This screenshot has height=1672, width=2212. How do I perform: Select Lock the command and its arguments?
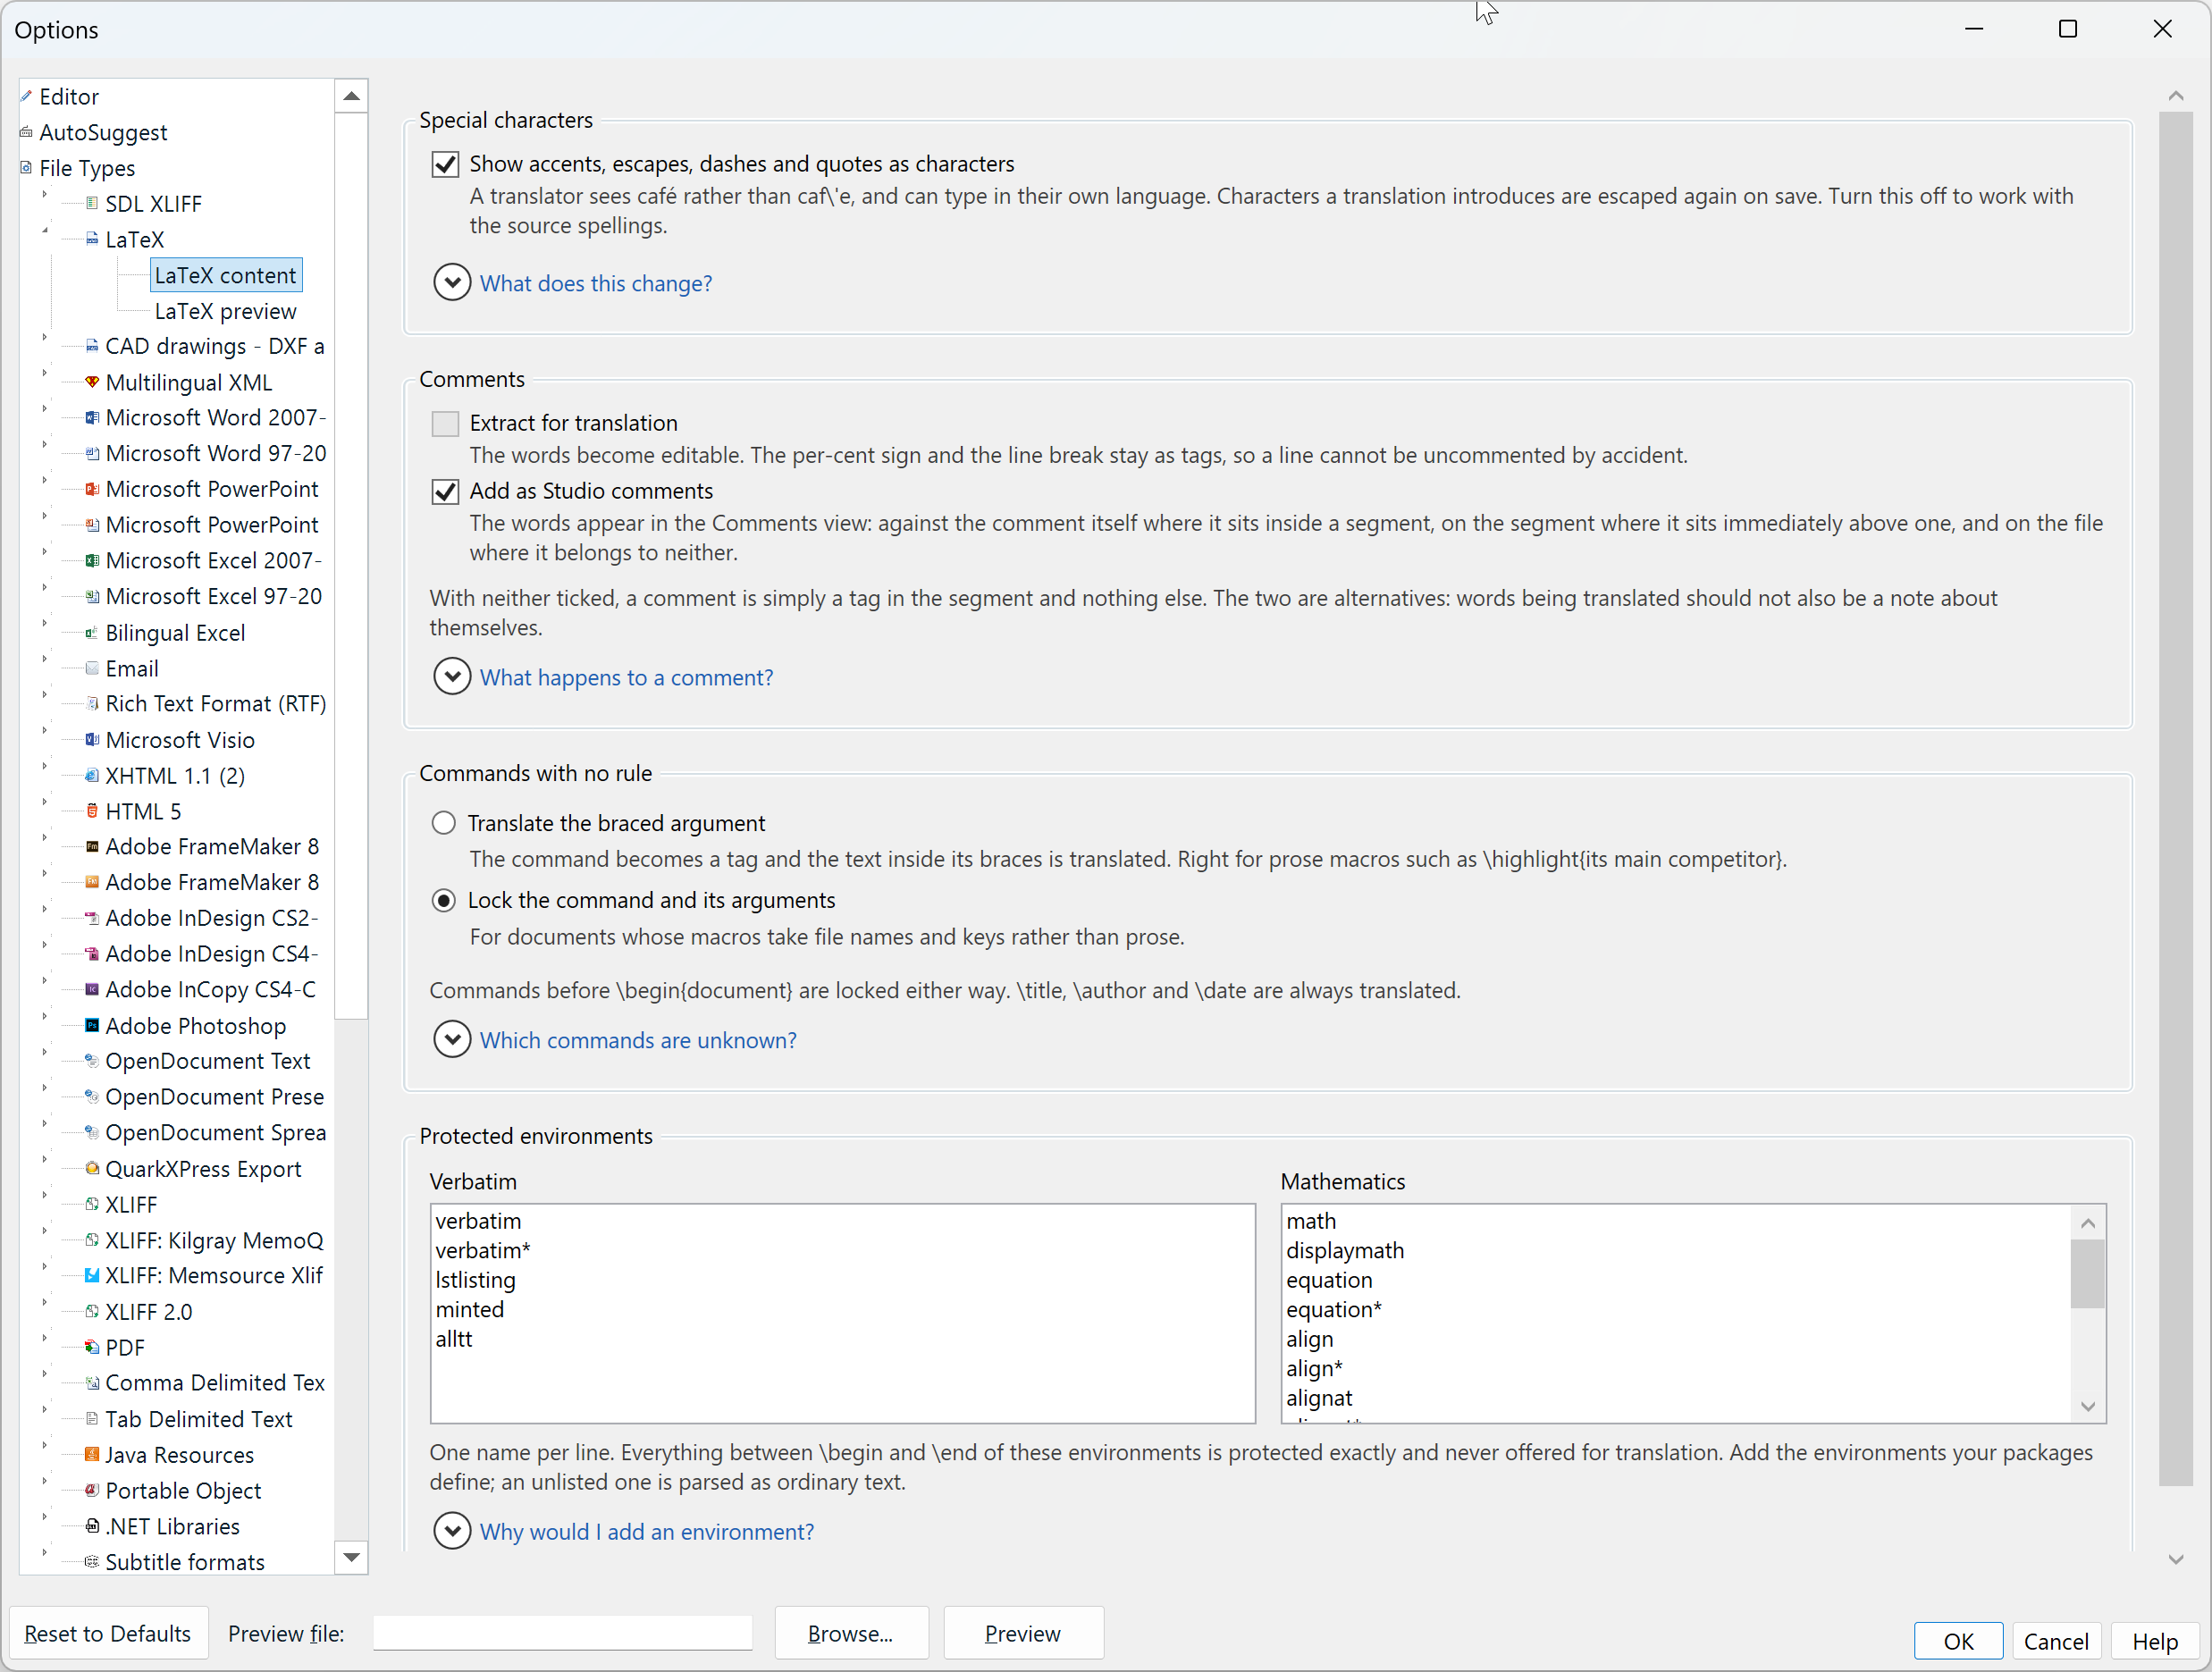point(443,901)
